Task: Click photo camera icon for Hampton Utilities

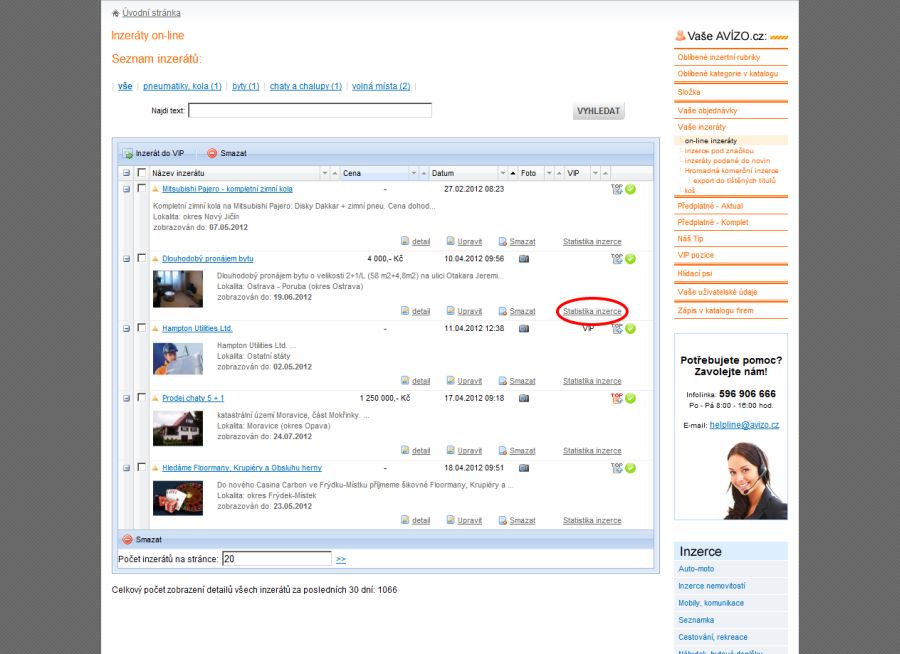Action: tap(523, 328)
